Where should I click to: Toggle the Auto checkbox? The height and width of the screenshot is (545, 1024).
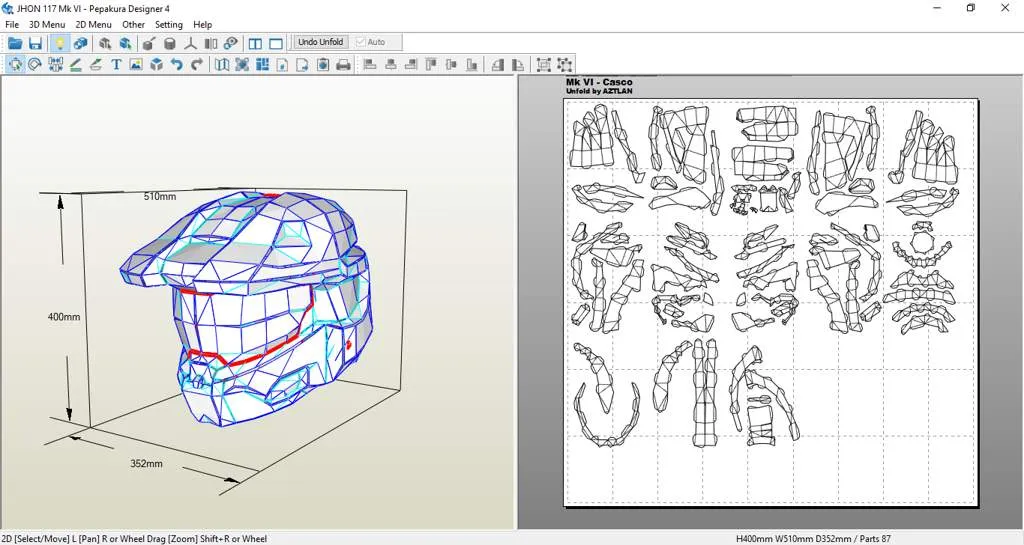click(361, 42)
